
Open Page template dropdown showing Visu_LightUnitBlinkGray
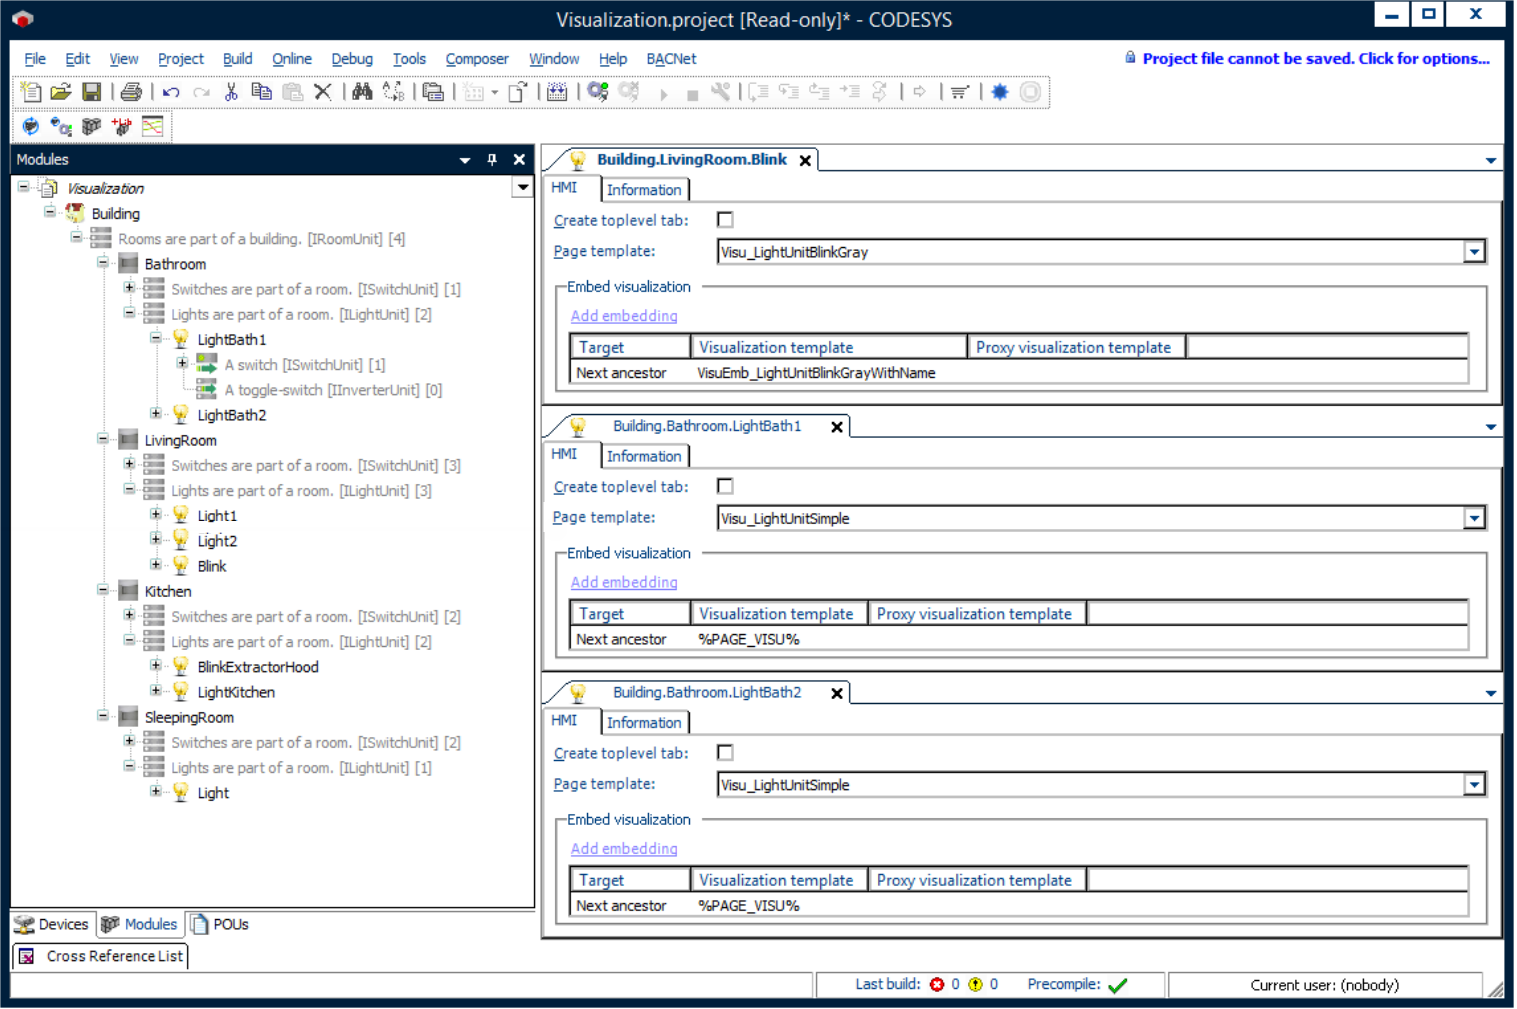point(1474,252)
